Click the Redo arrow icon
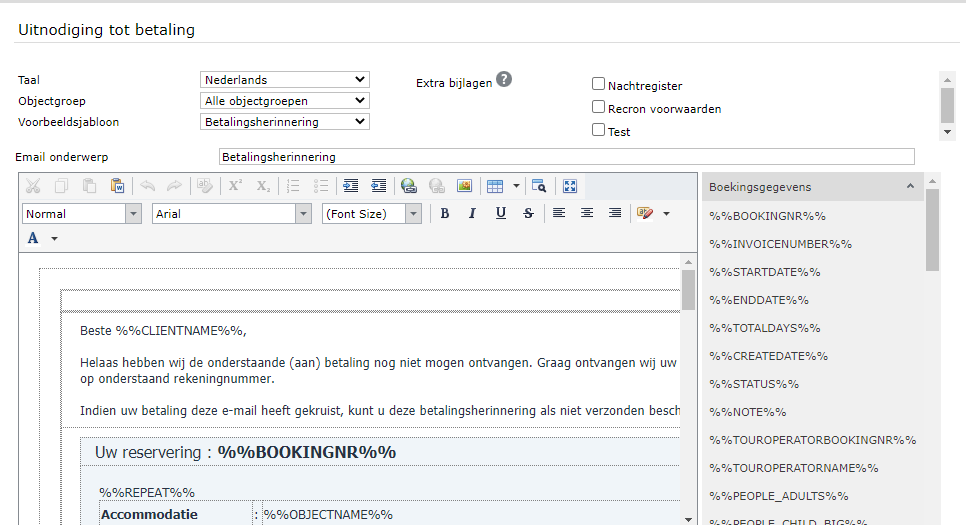The width and height of the screenshot is (966, 525). coord(175,186)
